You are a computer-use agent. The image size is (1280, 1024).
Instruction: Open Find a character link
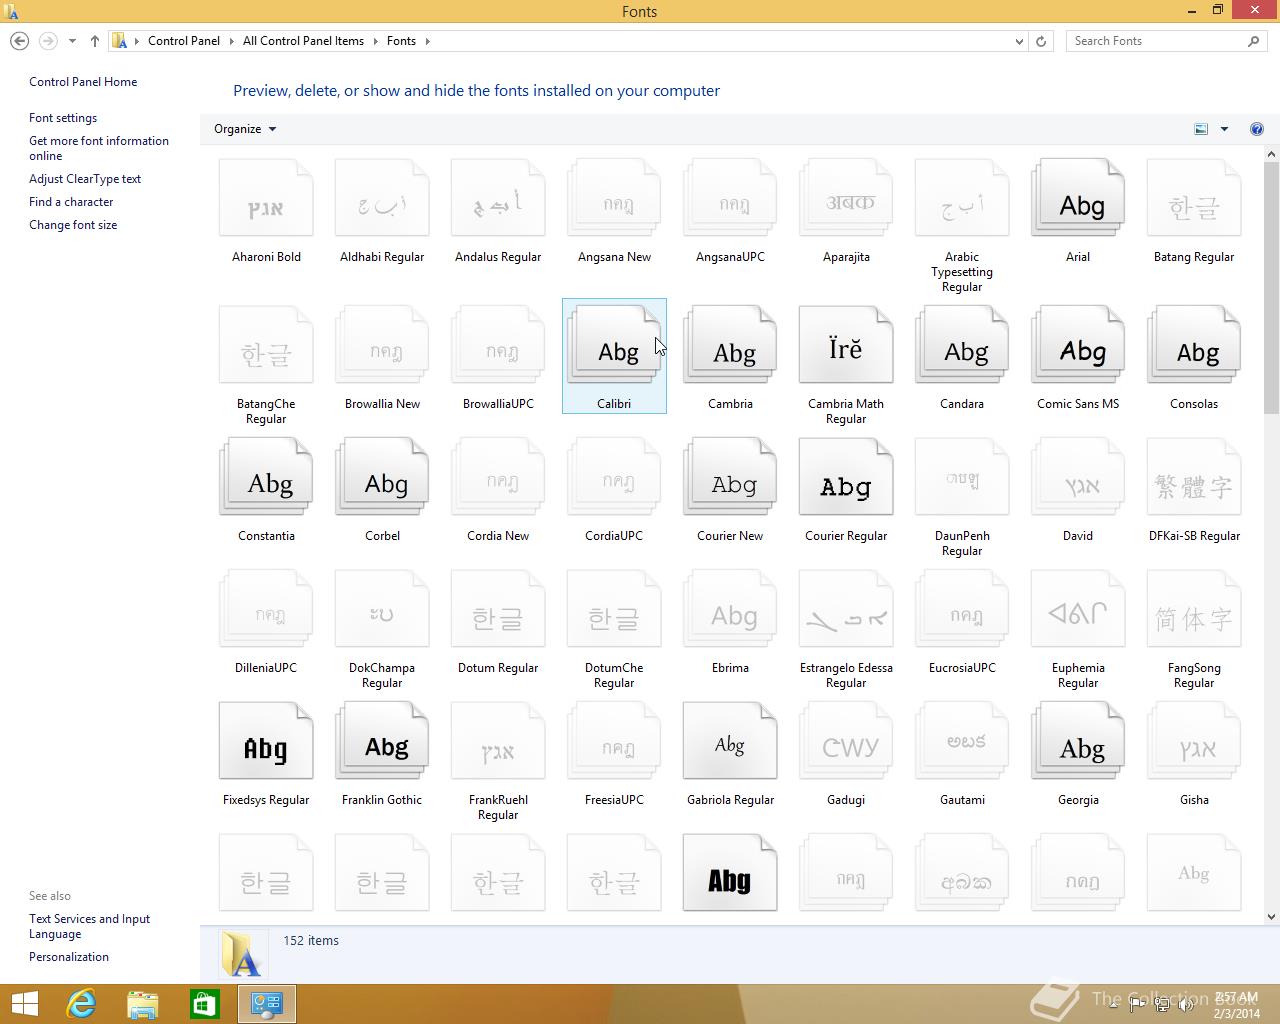pos(71,202)
